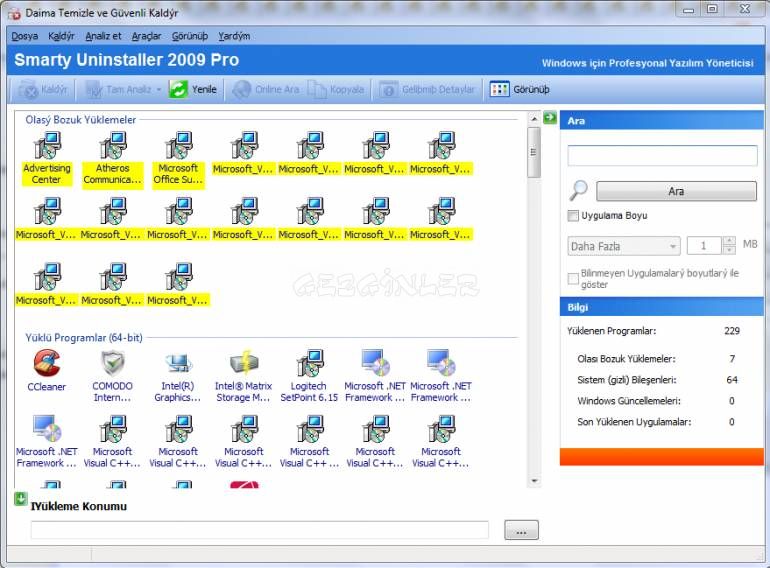Viewport: 770px width, 568px height.
Task: Open the Daha Fazla dropdown
Action: click(x=624, y=246)
